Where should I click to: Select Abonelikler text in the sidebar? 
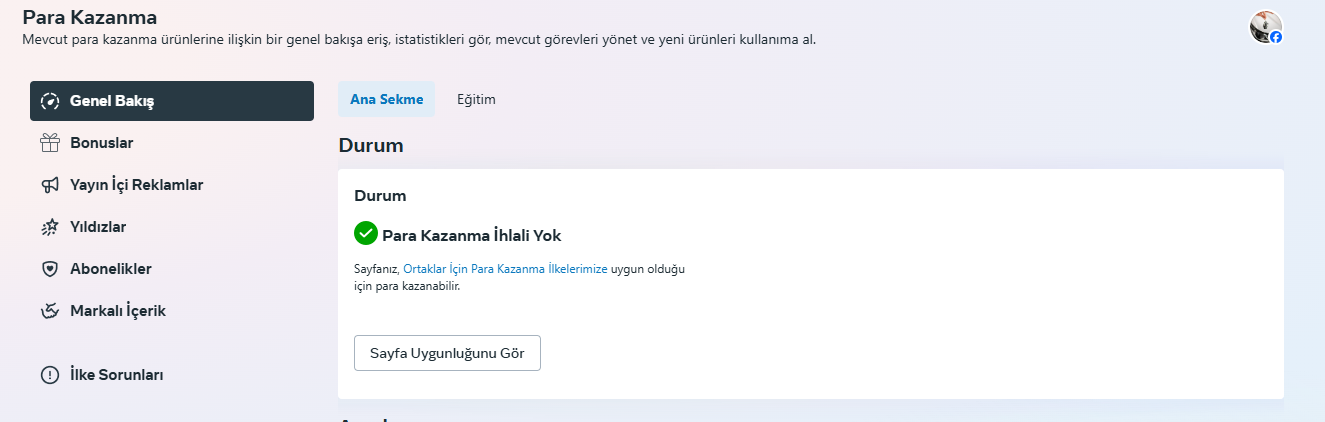tap(110, 269)
